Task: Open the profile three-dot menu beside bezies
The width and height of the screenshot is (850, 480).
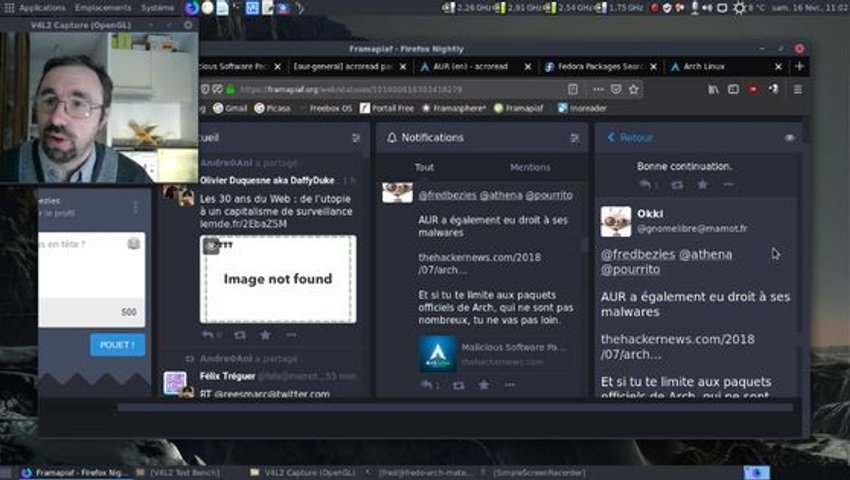Action: (136, 207)
